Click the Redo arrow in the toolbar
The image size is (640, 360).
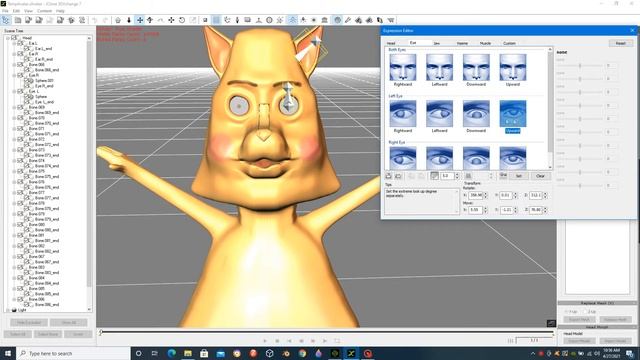(x=105, y=20)
